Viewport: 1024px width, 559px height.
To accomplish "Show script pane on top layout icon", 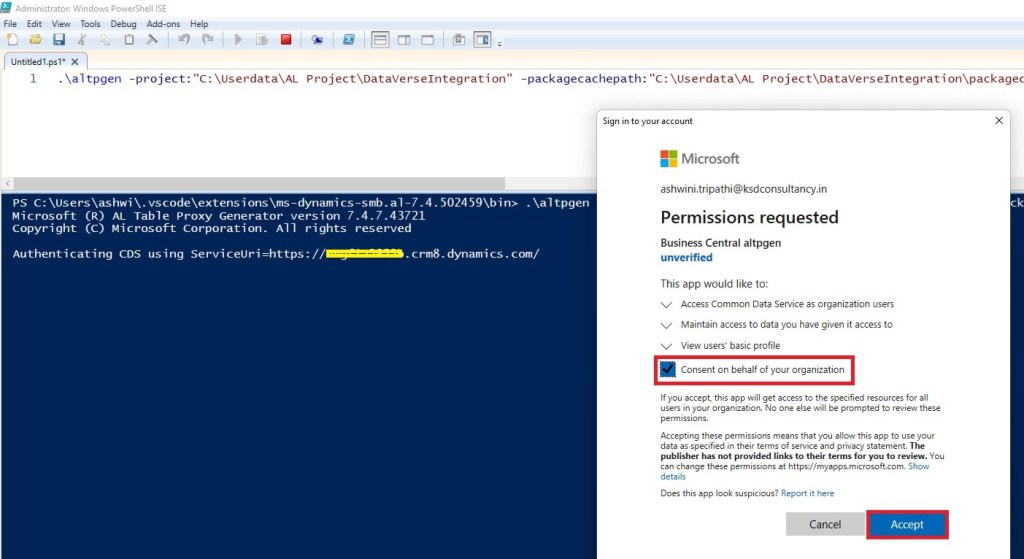I will (380, 40).
